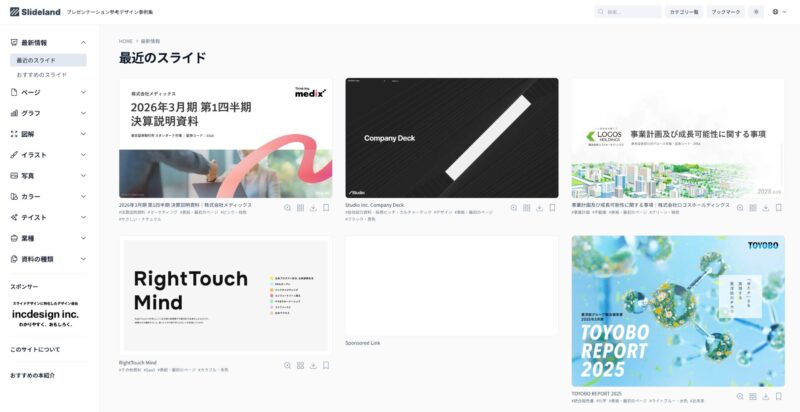800x412 pixels.
Task: Bookmark the medix 決算説明資料 slide
Action: coord(326,208)
